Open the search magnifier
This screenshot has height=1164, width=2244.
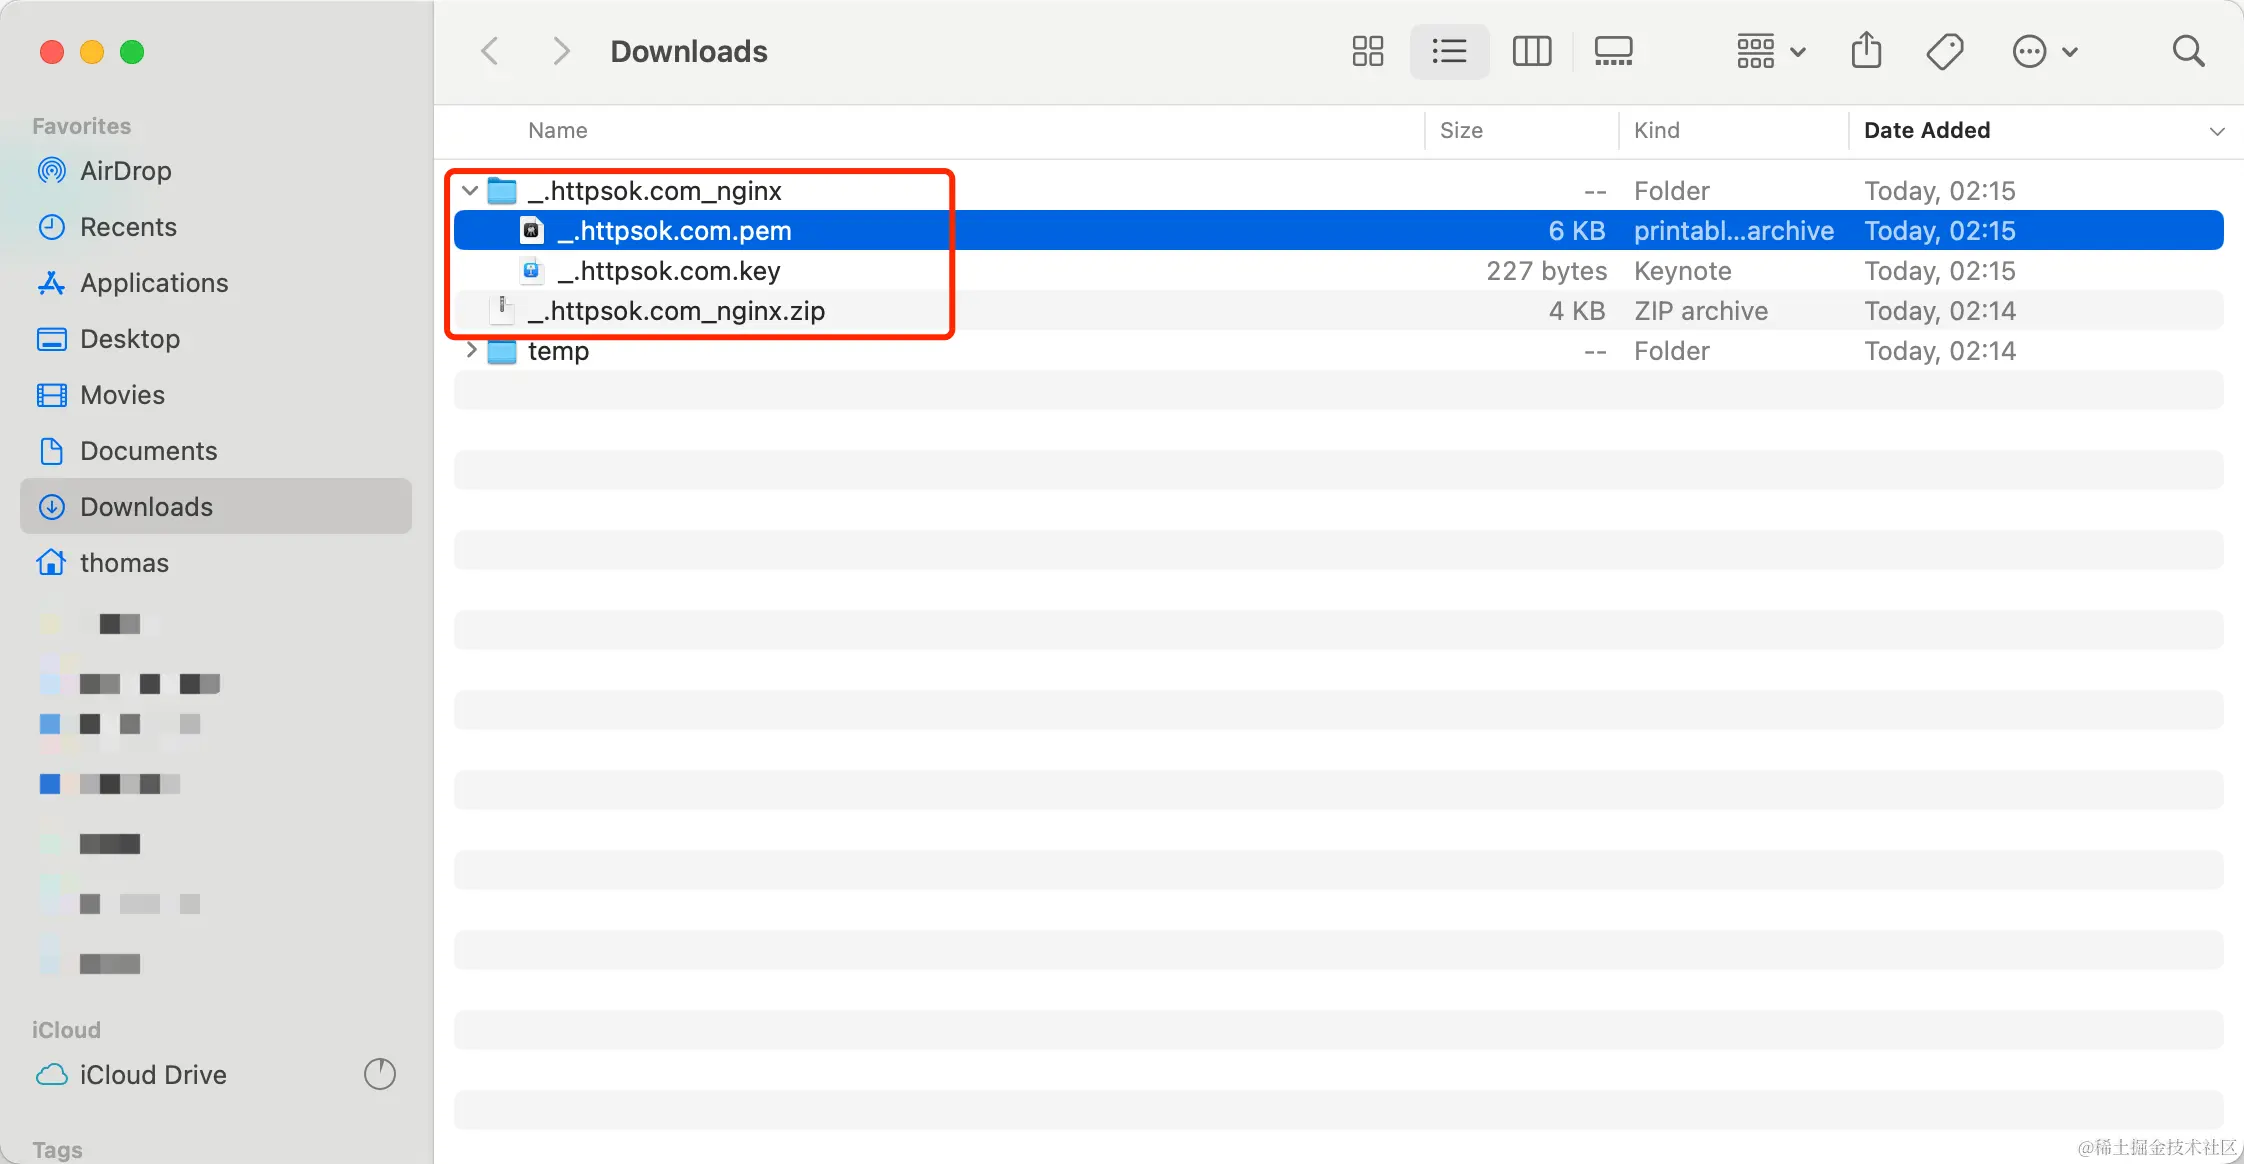pos(2188,51)
